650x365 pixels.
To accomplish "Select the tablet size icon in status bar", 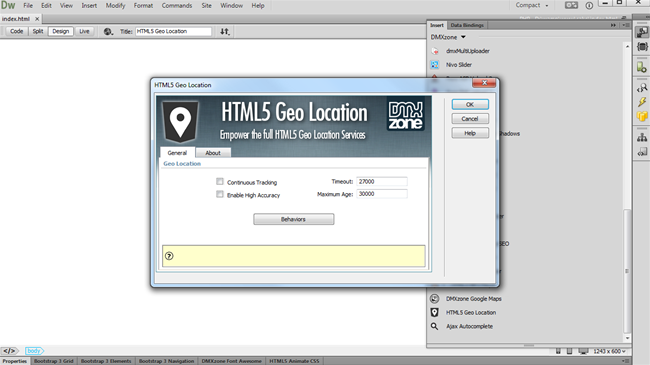I will pos(570,351).
